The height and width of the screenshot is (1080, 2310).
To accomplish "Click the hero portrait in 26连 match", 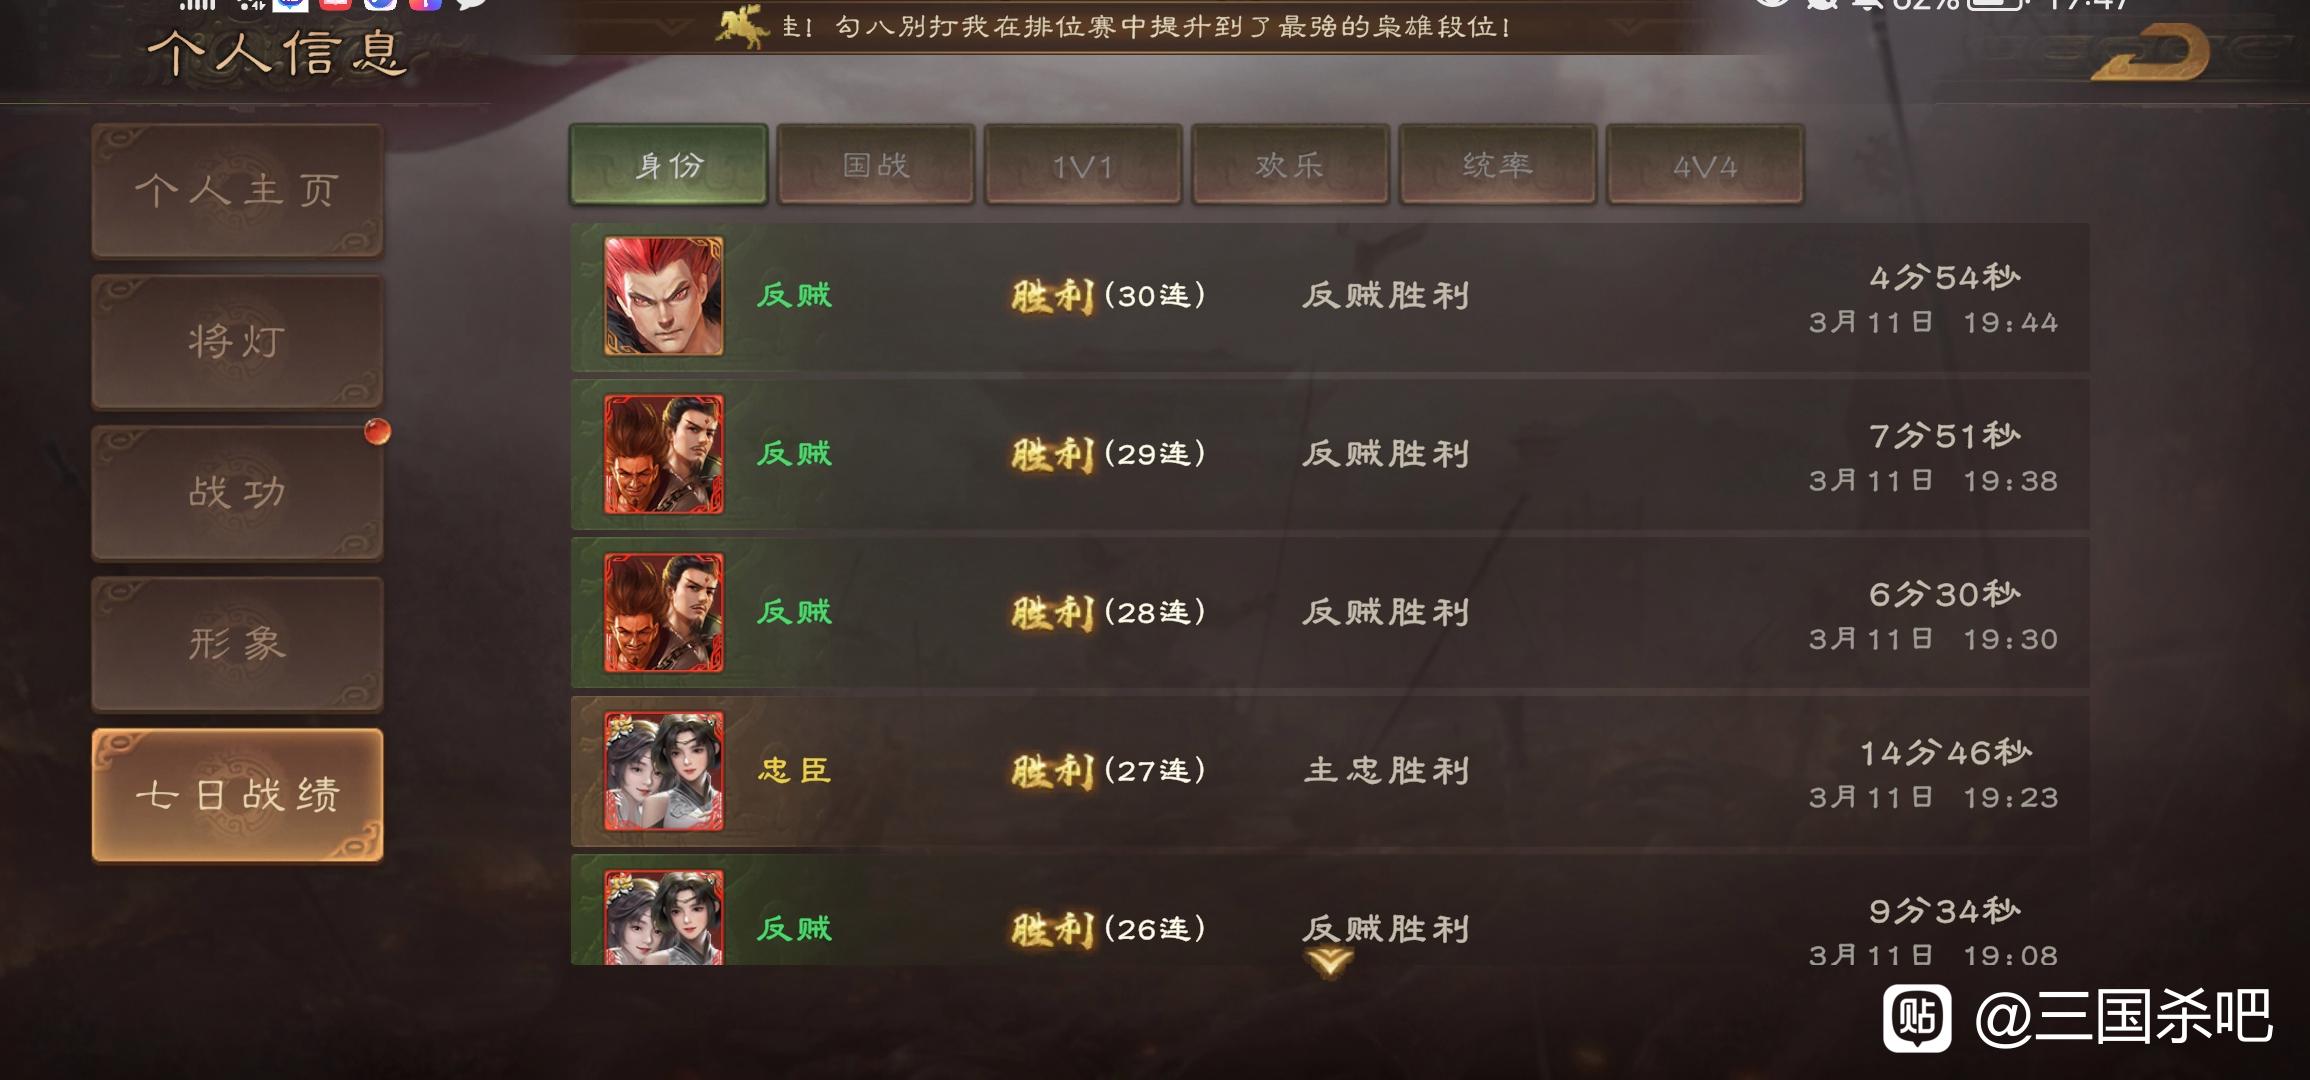I will pos(663,917).
